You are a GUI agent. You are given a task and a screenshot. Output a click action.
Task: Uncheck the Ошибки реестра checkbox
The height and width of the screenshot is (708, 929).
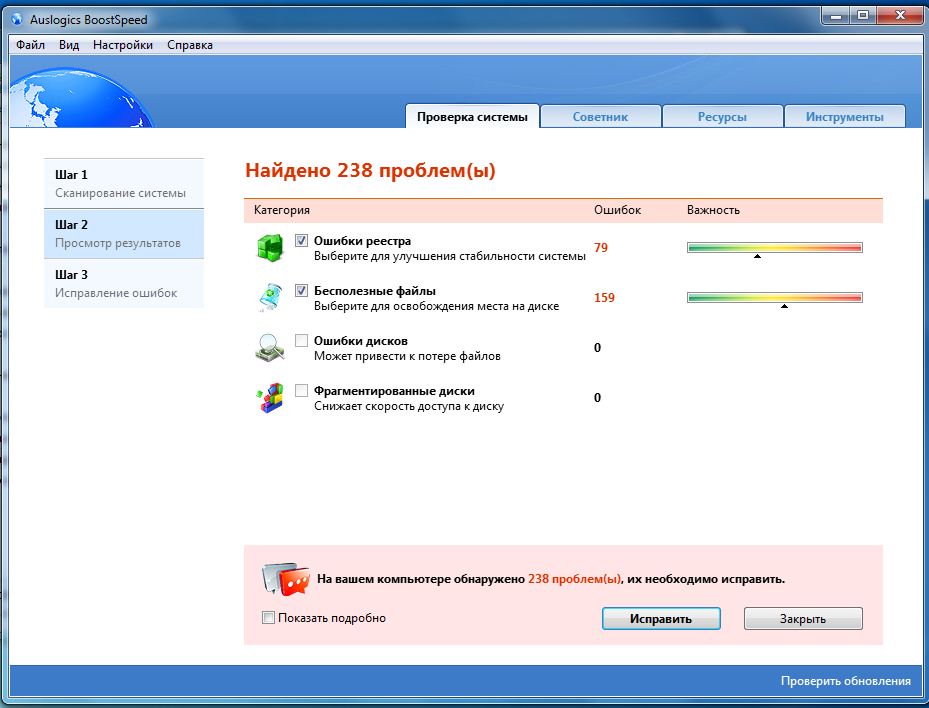pyautogui.click(x=302, y=241)
